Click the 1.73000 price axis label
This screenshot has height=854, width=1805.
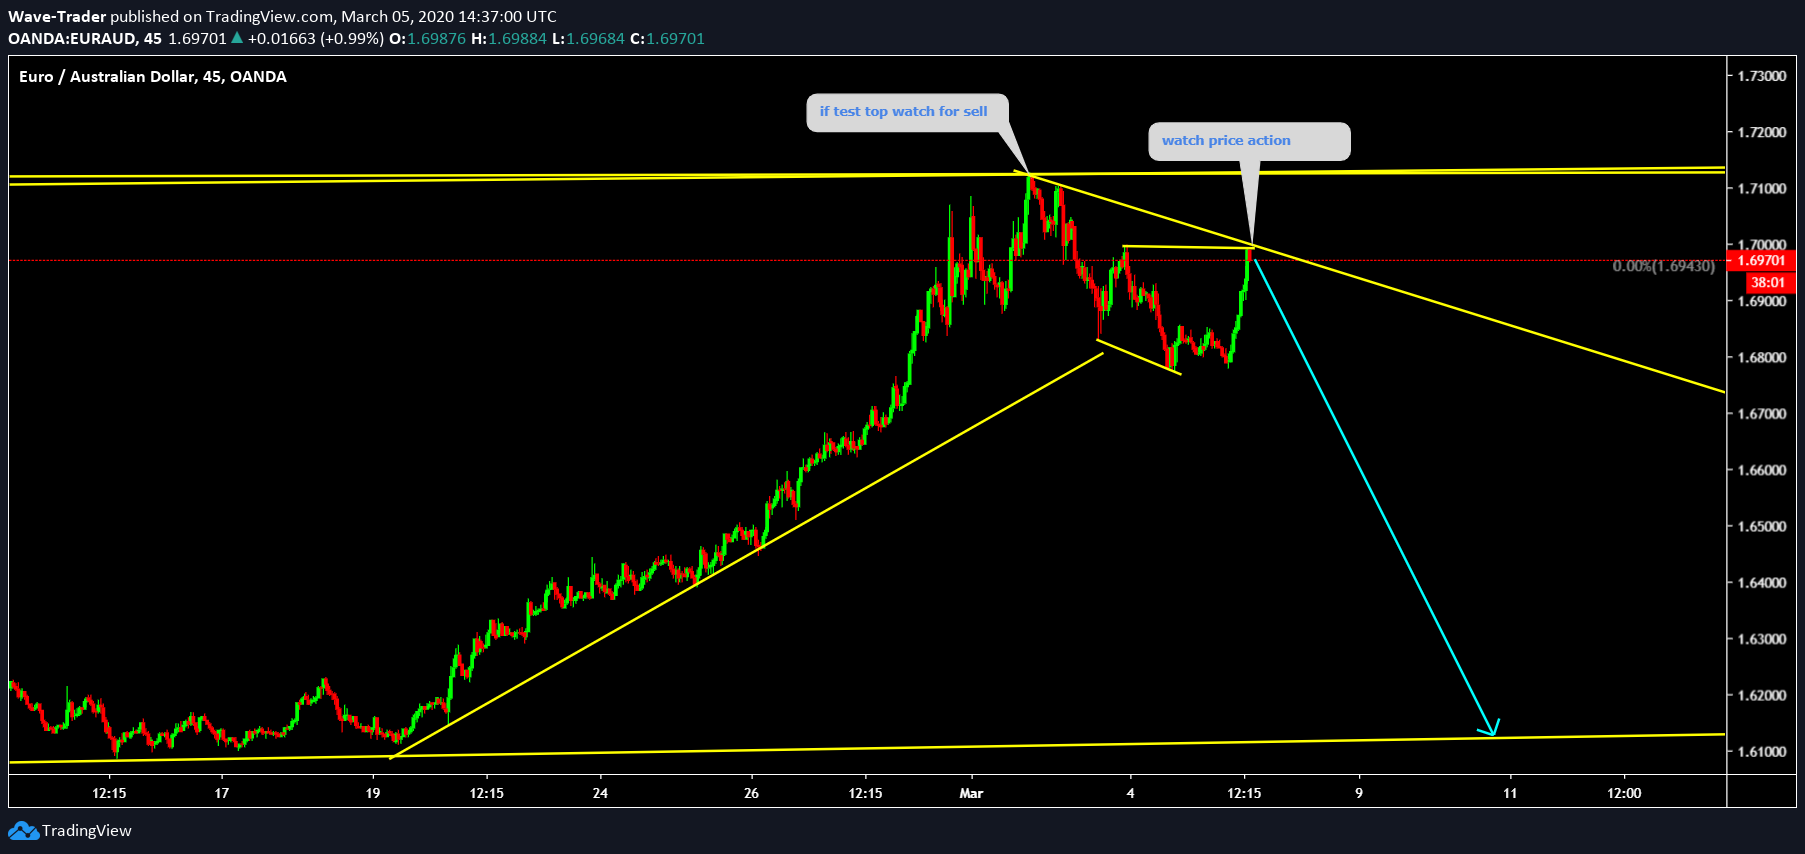point(1762,76)
